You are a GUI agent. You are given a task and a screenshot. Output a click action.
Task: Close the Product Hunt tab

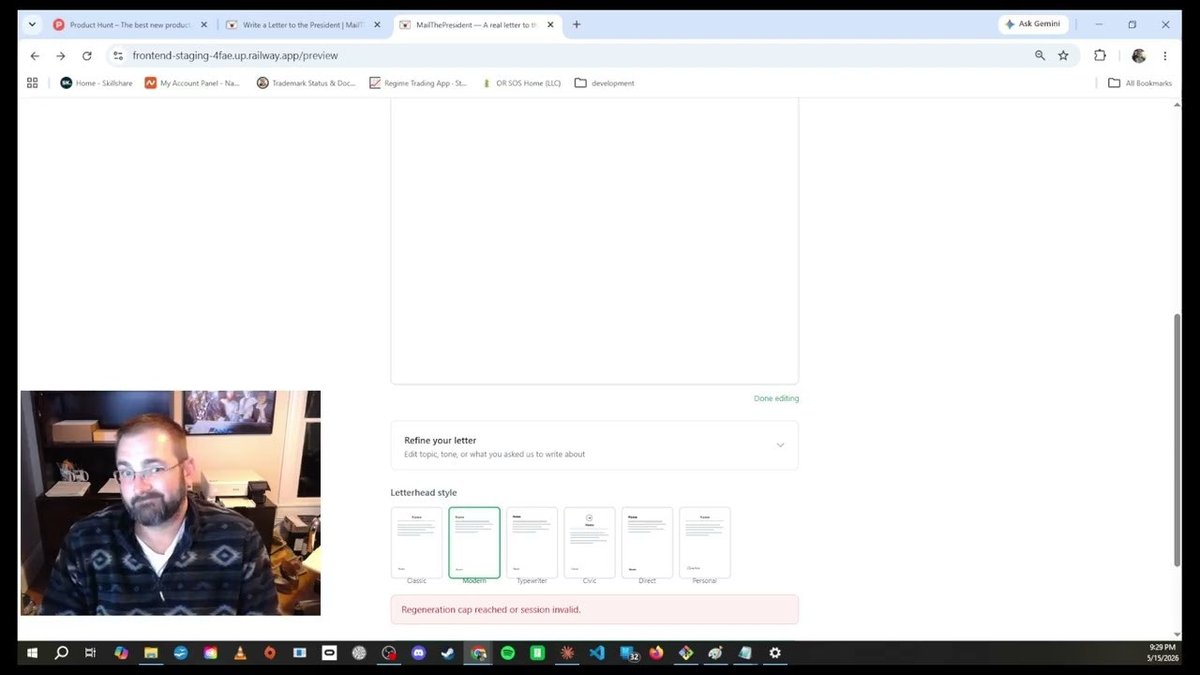pyautogui.click(x=203, y=24)
